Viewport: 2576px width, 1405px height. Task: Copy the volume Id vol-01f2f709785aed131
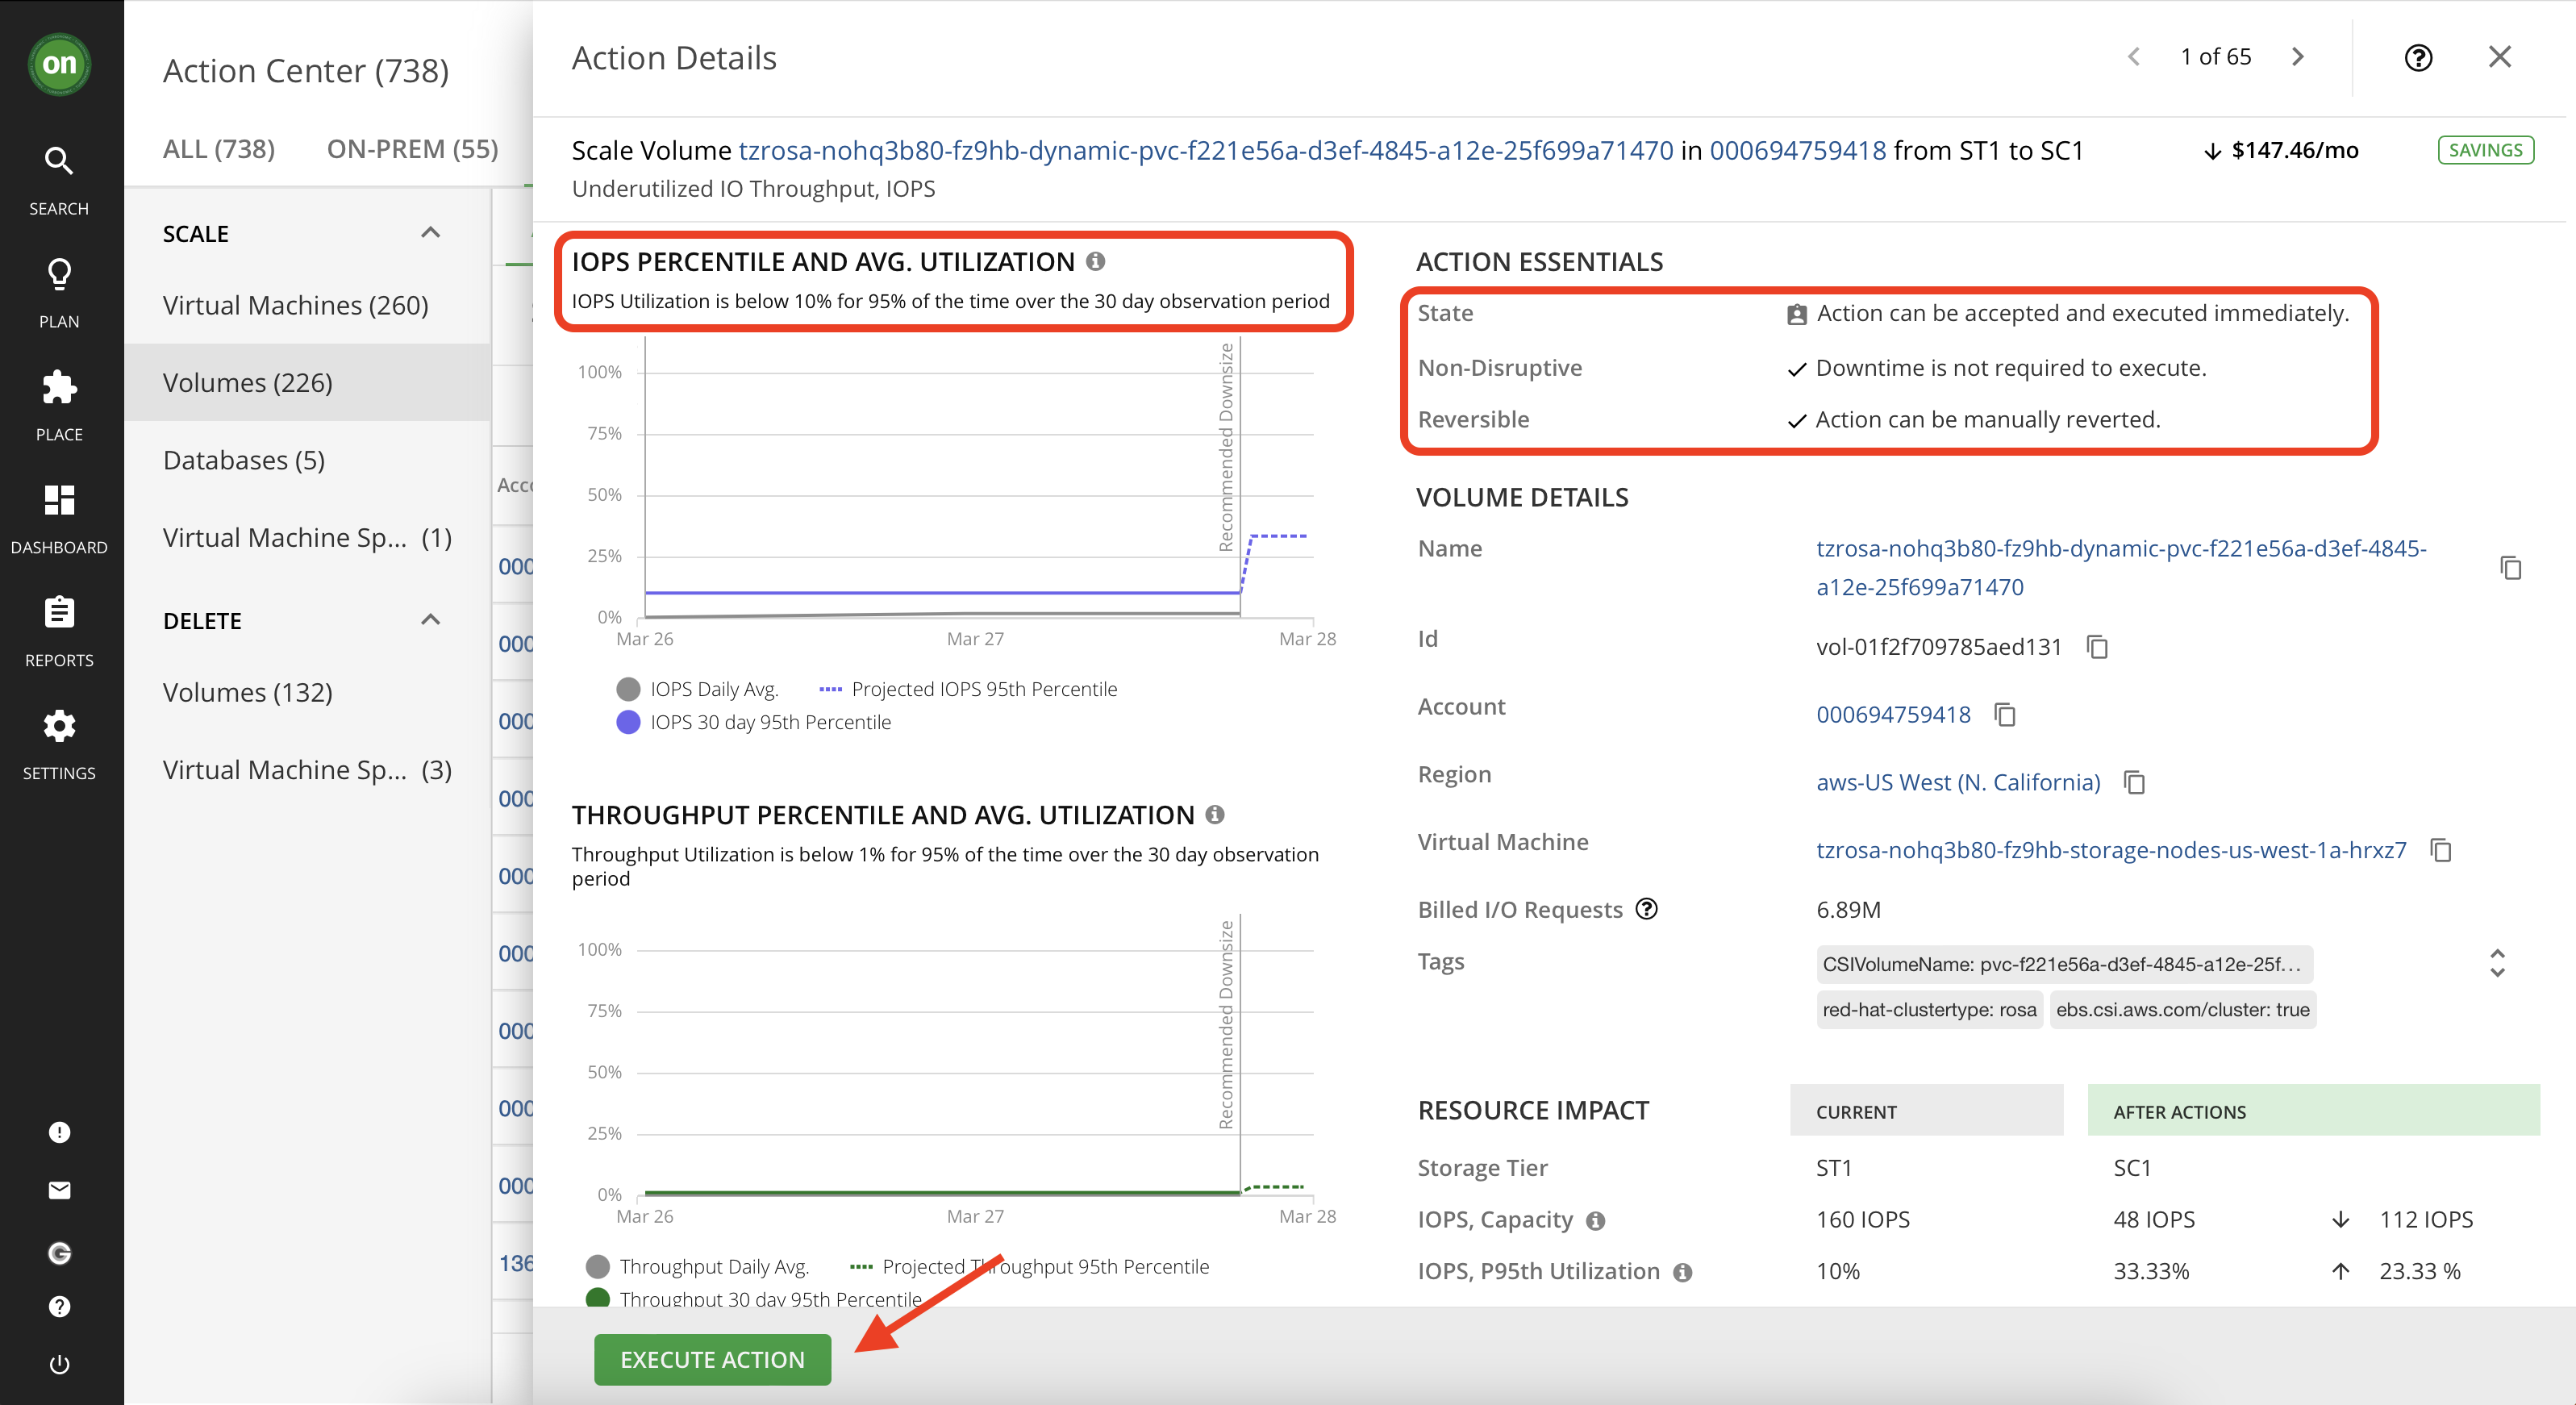[2097, 647]
